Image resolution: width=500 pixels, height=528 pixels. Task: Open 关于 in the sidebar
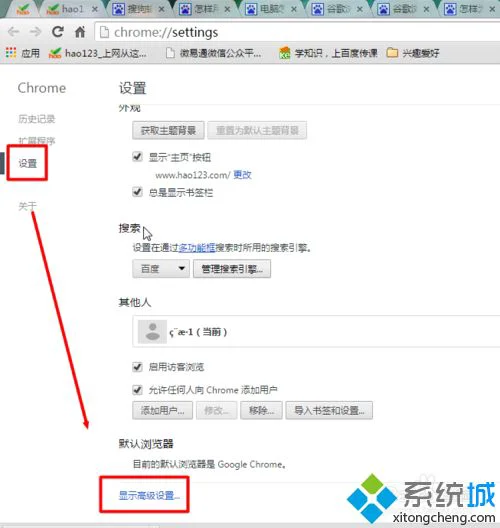click(28, 206)
